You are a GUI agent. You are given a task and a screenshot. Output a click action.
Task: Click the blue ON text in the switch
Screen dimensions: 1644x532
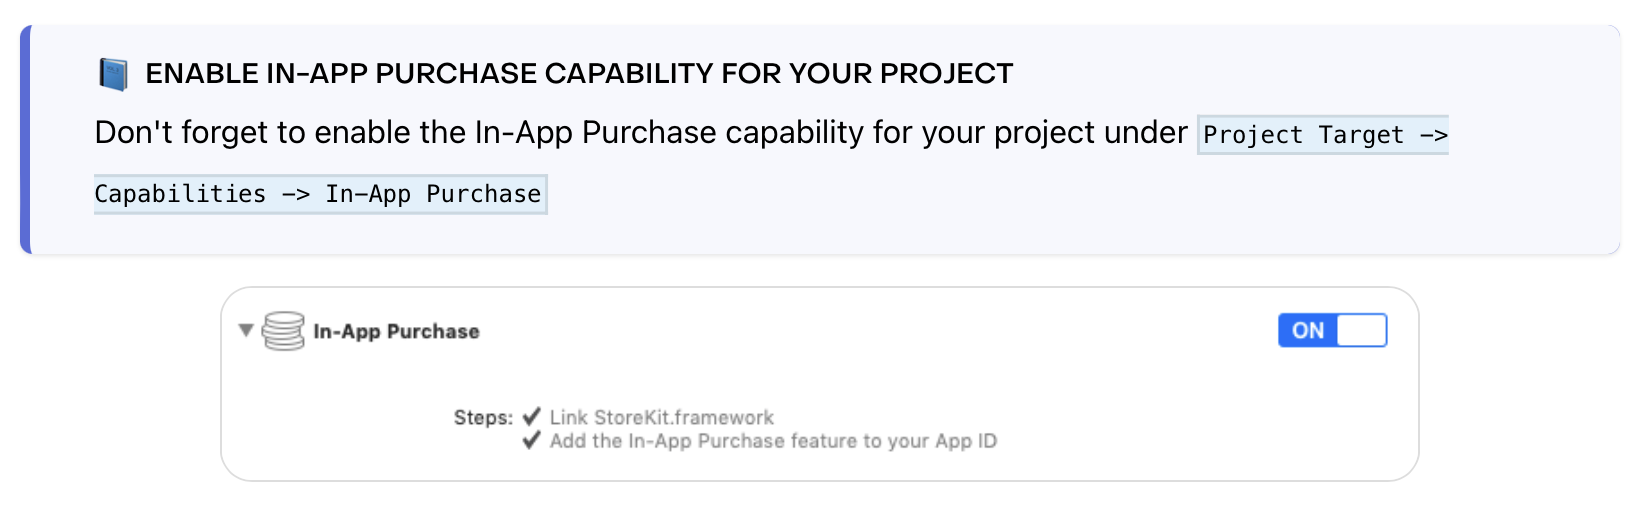(1308, 331)
